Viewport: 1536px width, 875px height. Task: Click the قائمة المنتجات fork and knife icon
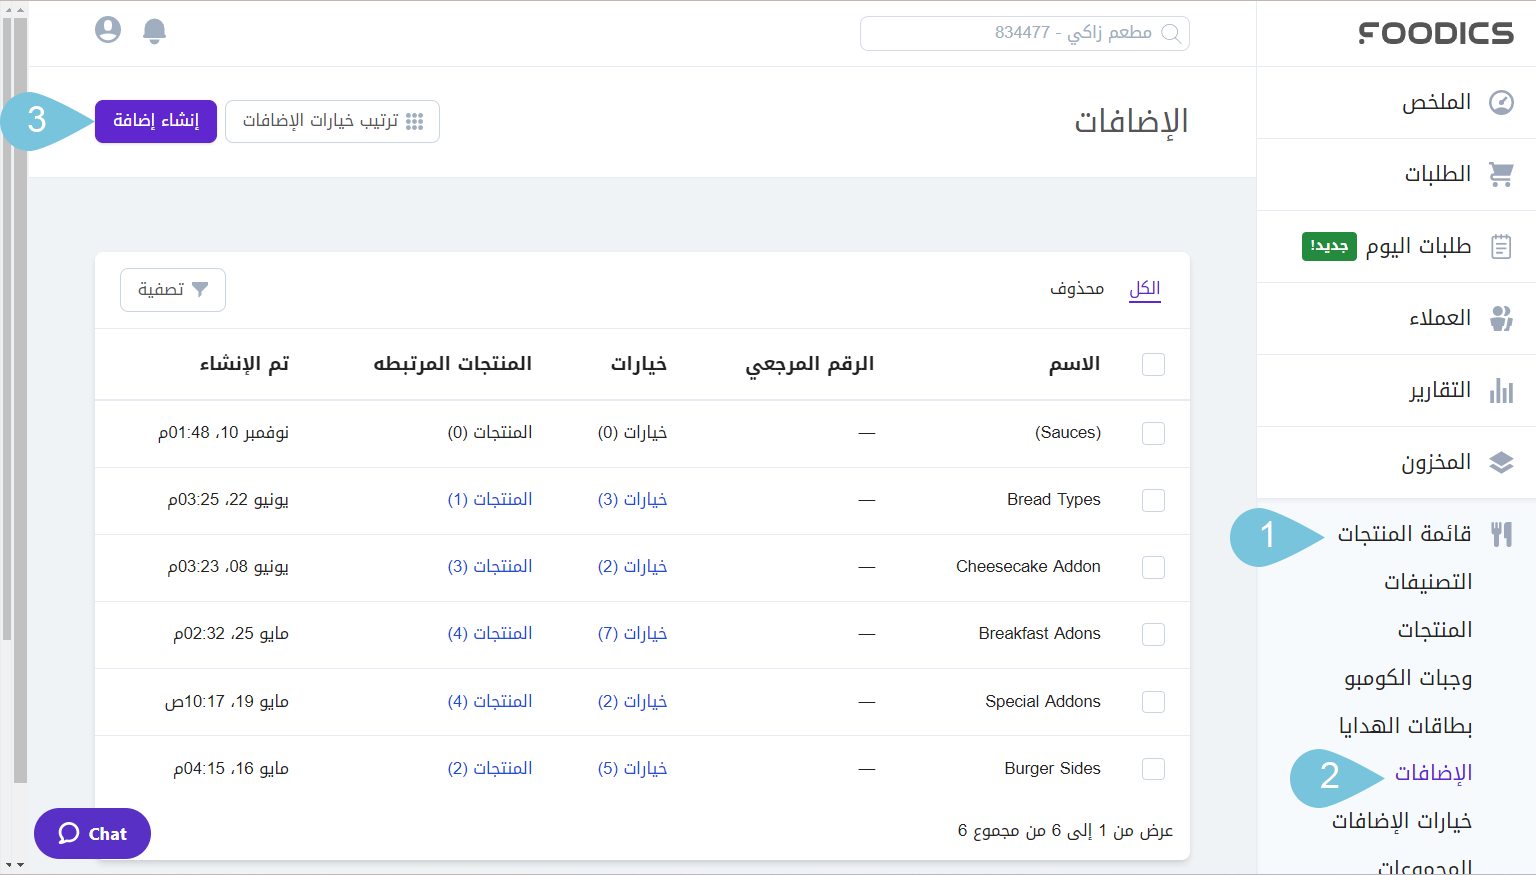[1501, 534]
